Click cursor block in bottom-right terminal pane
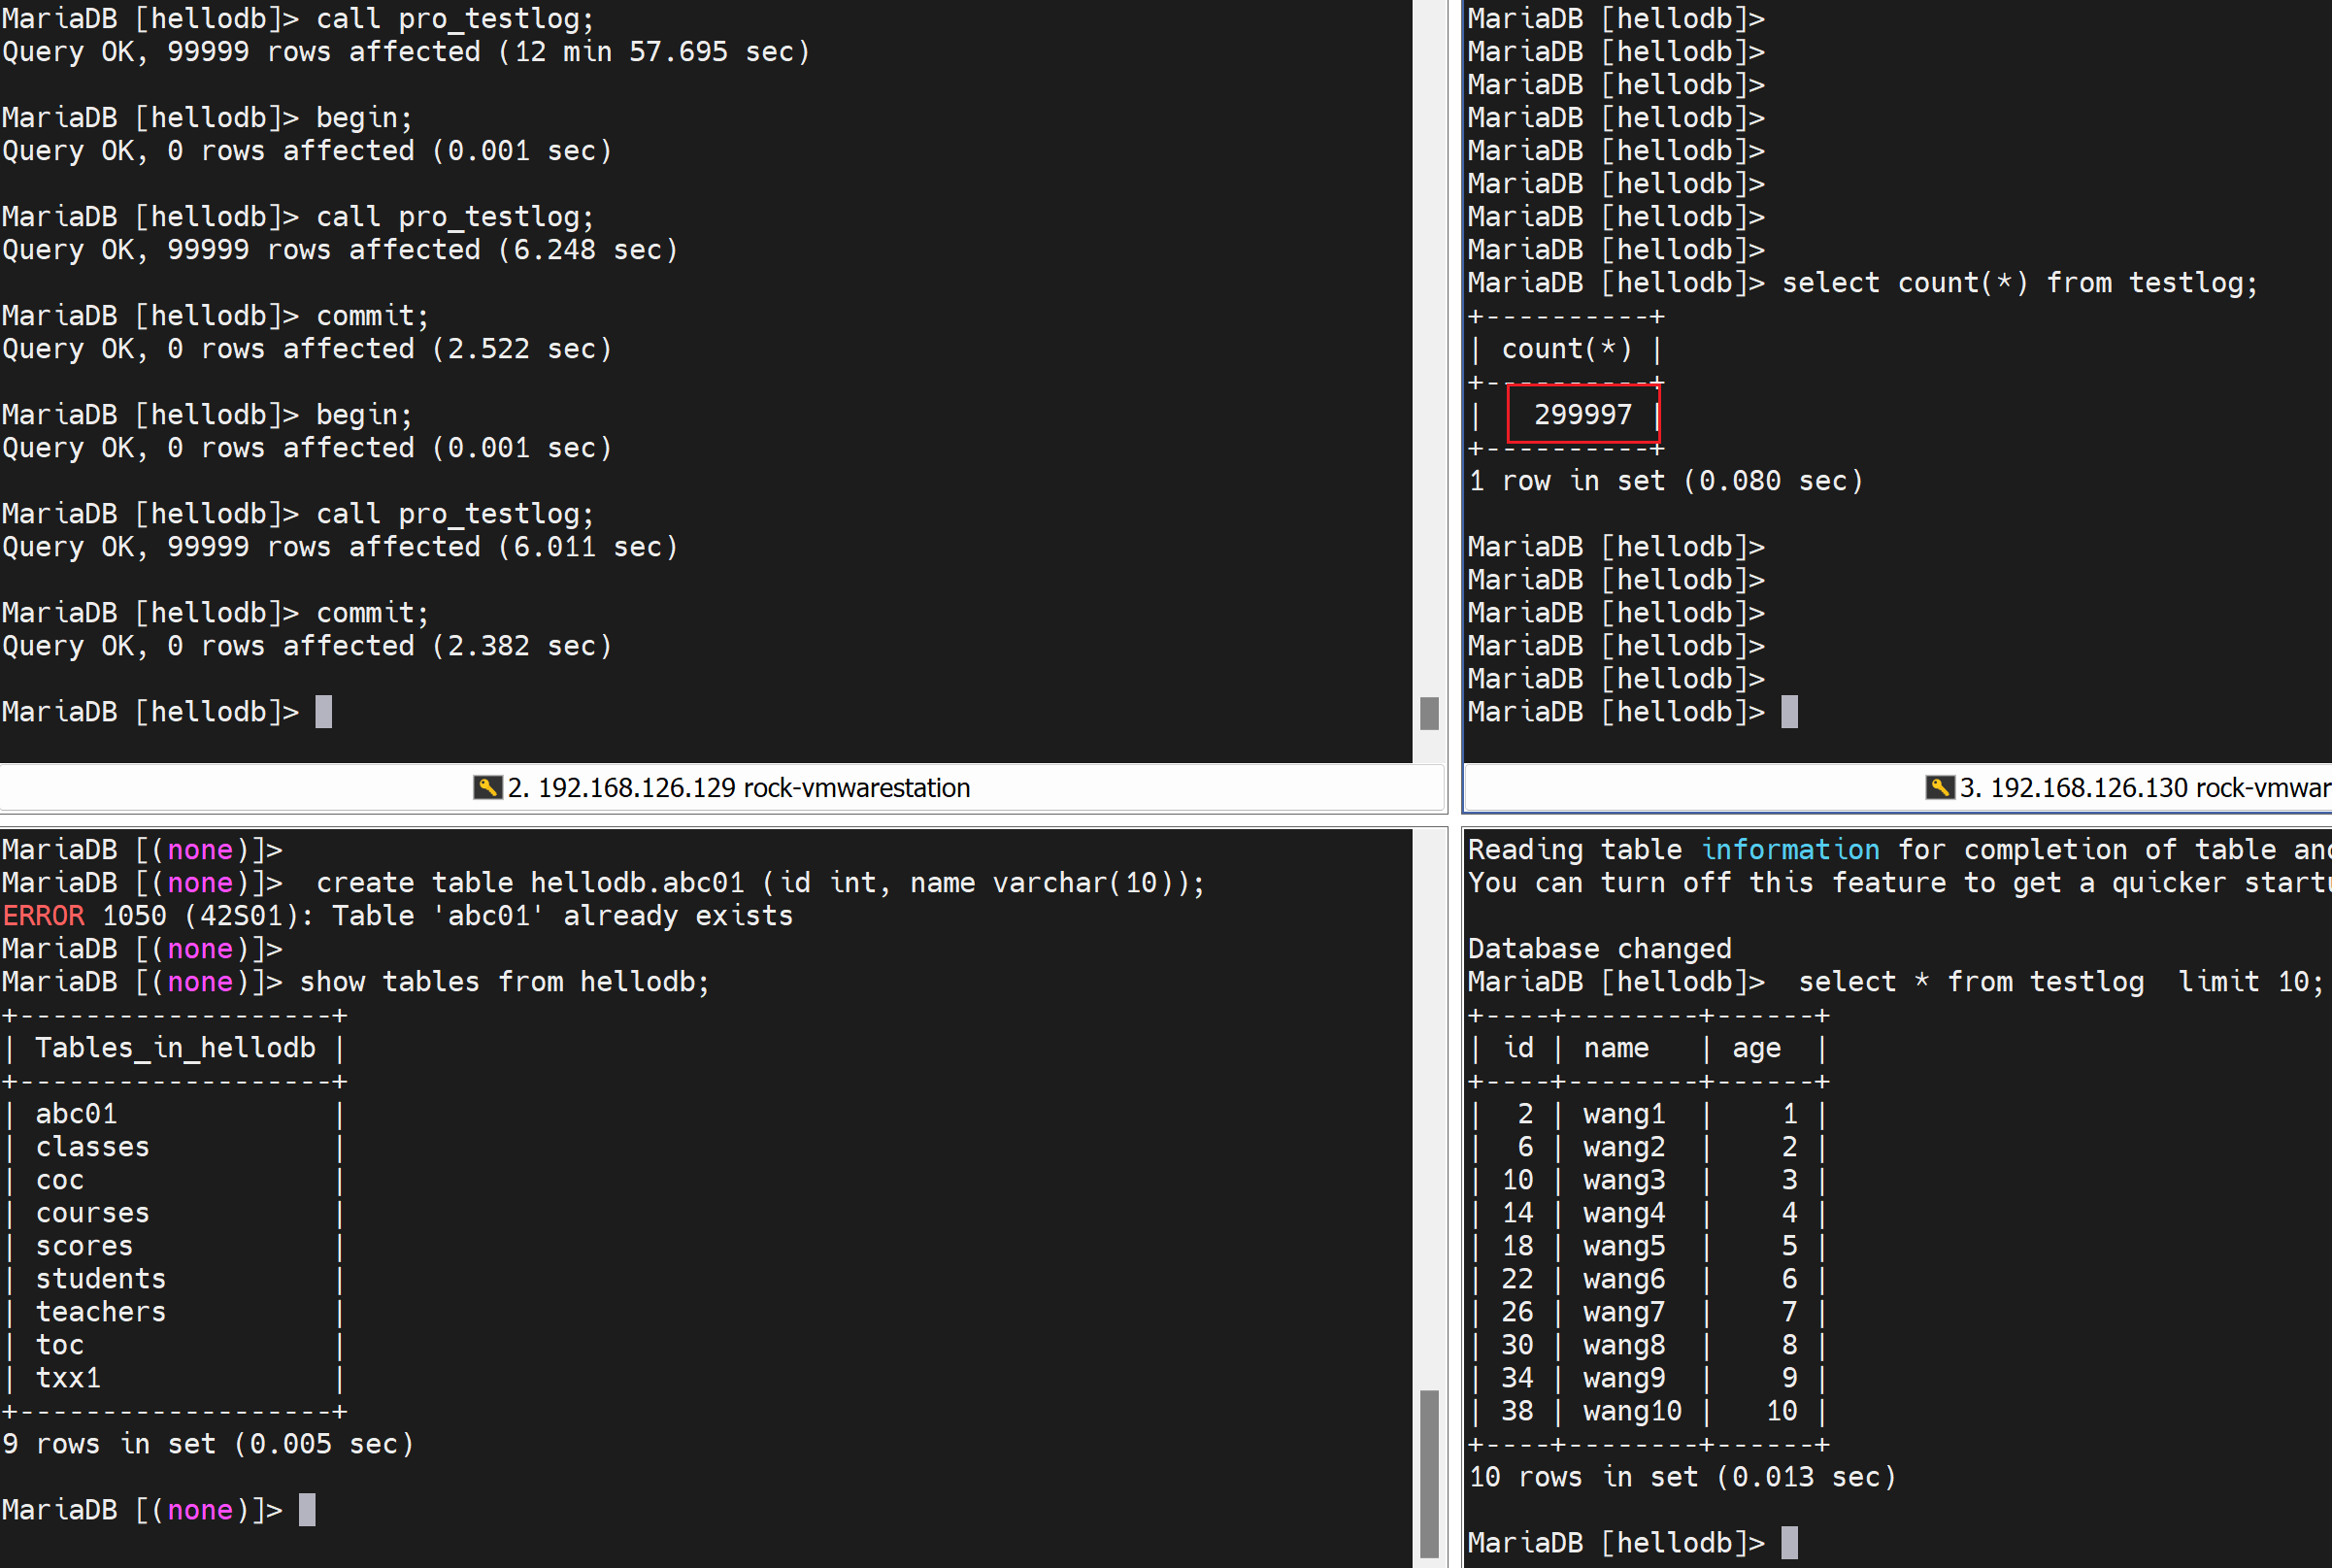This screenshot has height=1568, width=2332. (x=1789, y=1543)
